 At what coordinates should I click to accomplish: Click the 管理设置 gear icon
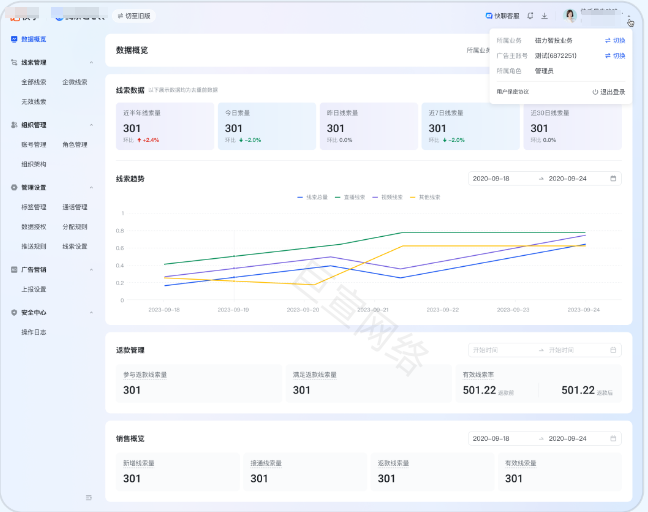pos(14,187)
